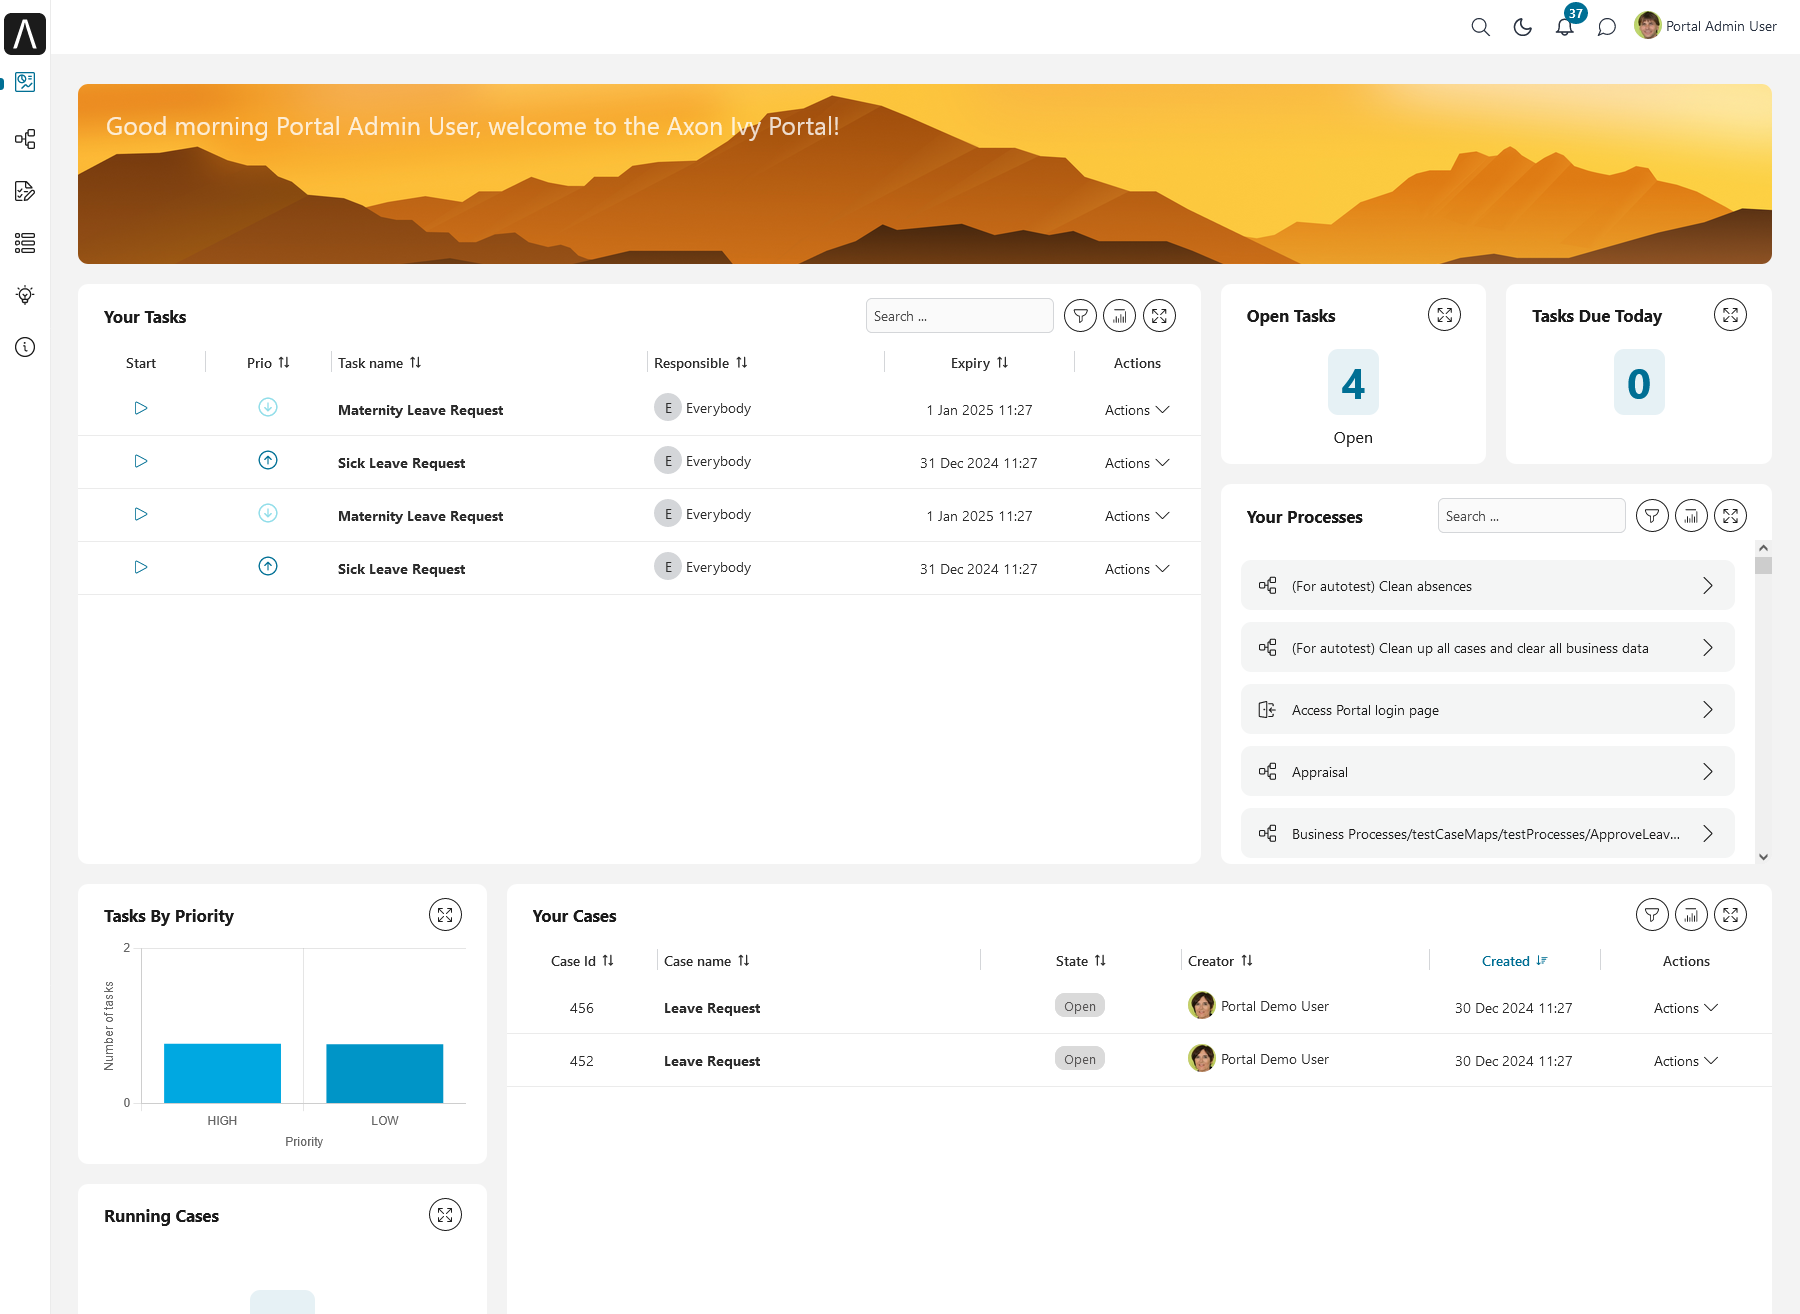Click the LOW priority bar

click(384, 1073)
